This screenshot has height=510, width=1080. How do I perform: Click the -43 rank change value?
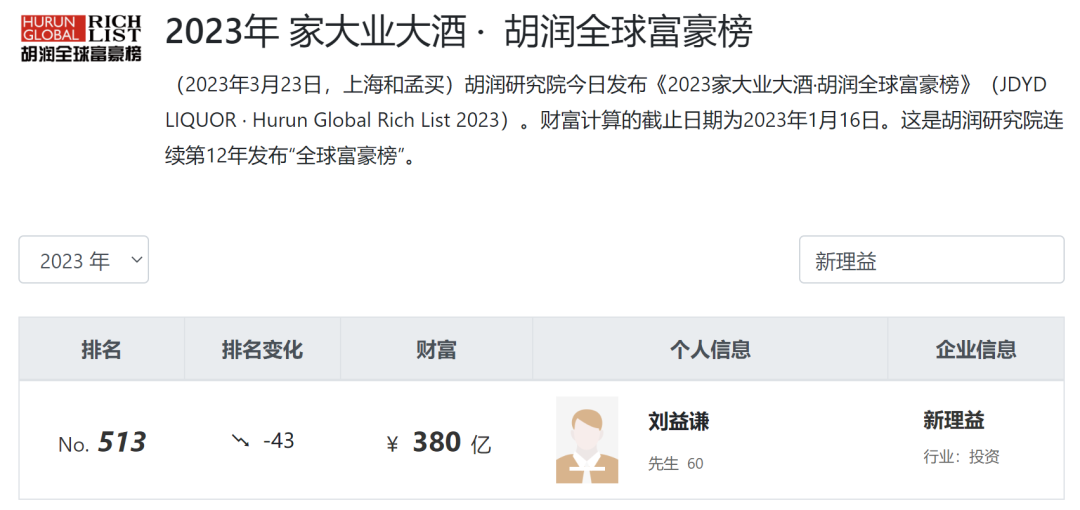point(278,441)
